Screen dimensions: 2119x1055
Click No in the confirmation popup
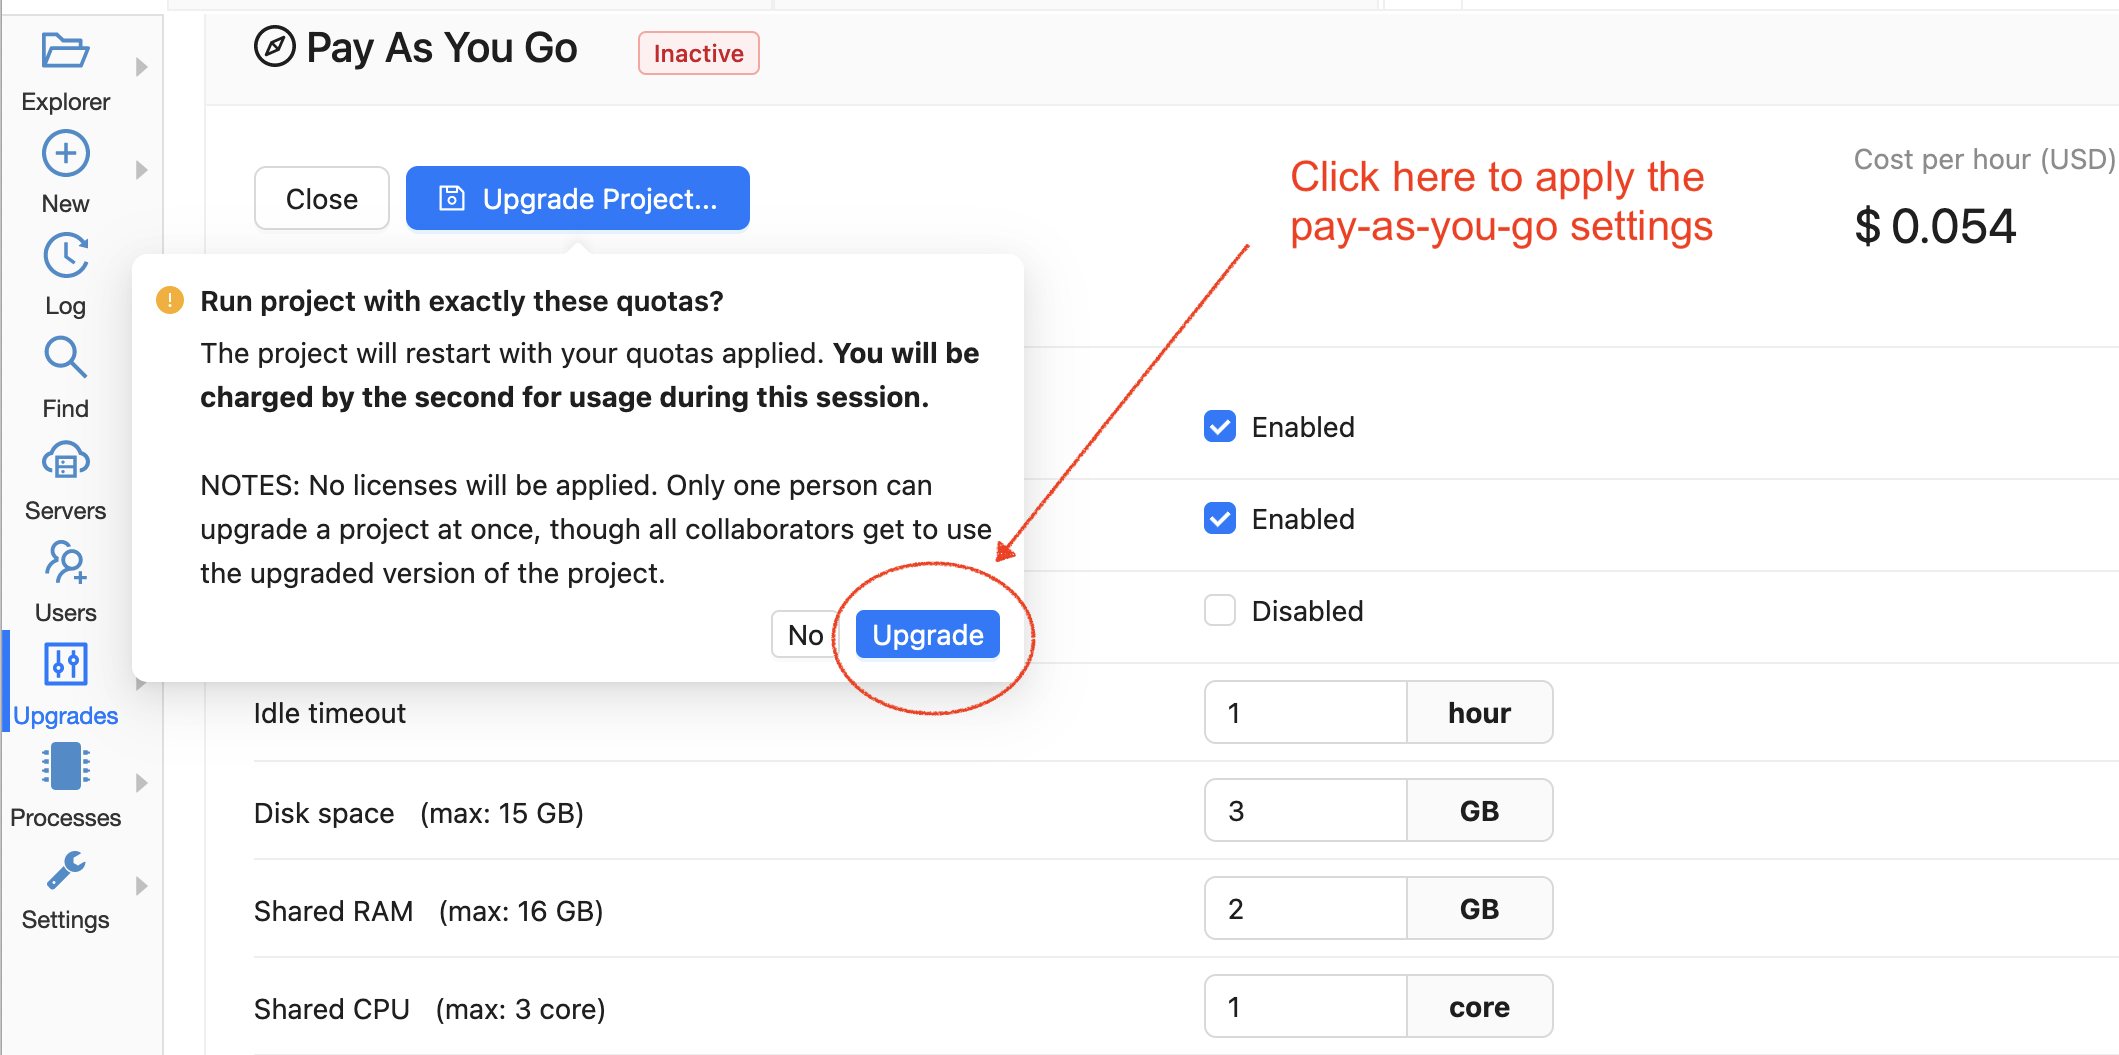click(x=805, y=635)
